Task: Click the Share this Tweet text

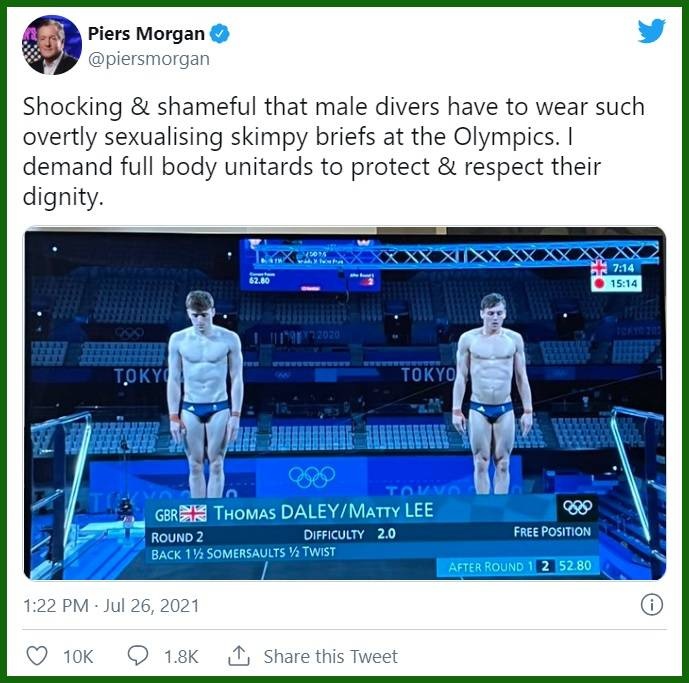Action: pos(330,656)
